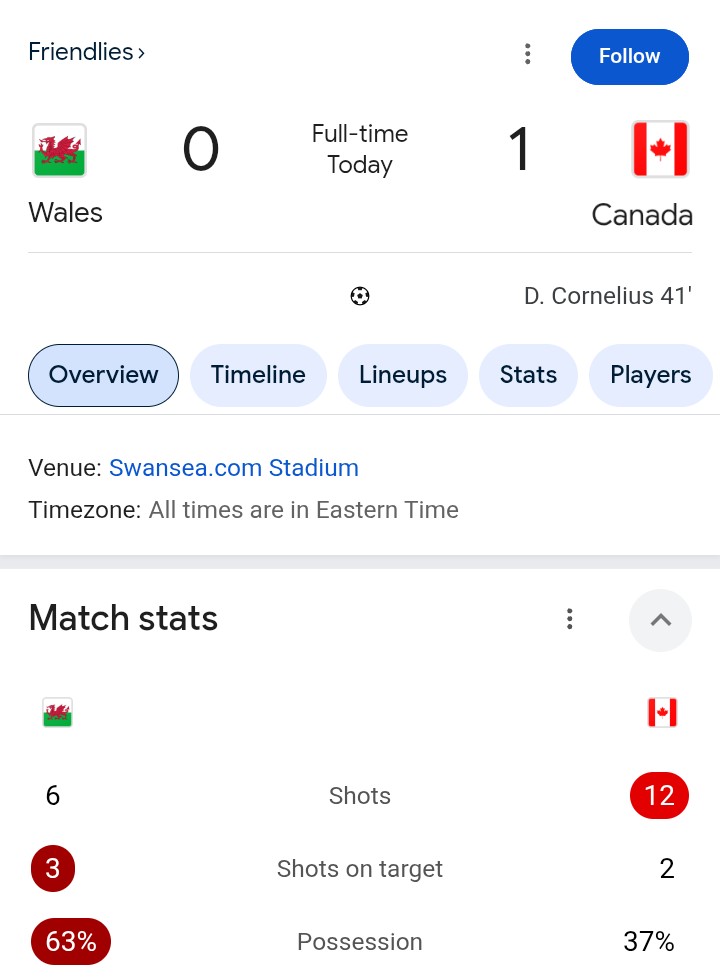Click Canada's 12 shots red badge
Screen dimensions: 720x978
[659, 796]
